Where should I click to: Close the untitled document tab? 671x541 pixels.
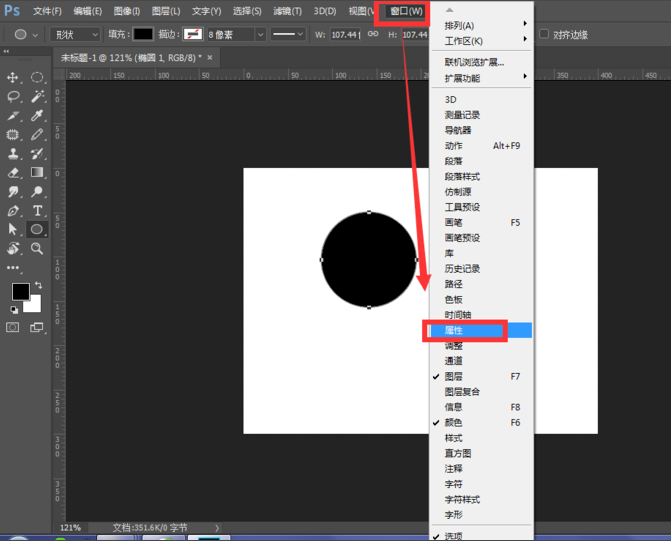pos(210,57)
